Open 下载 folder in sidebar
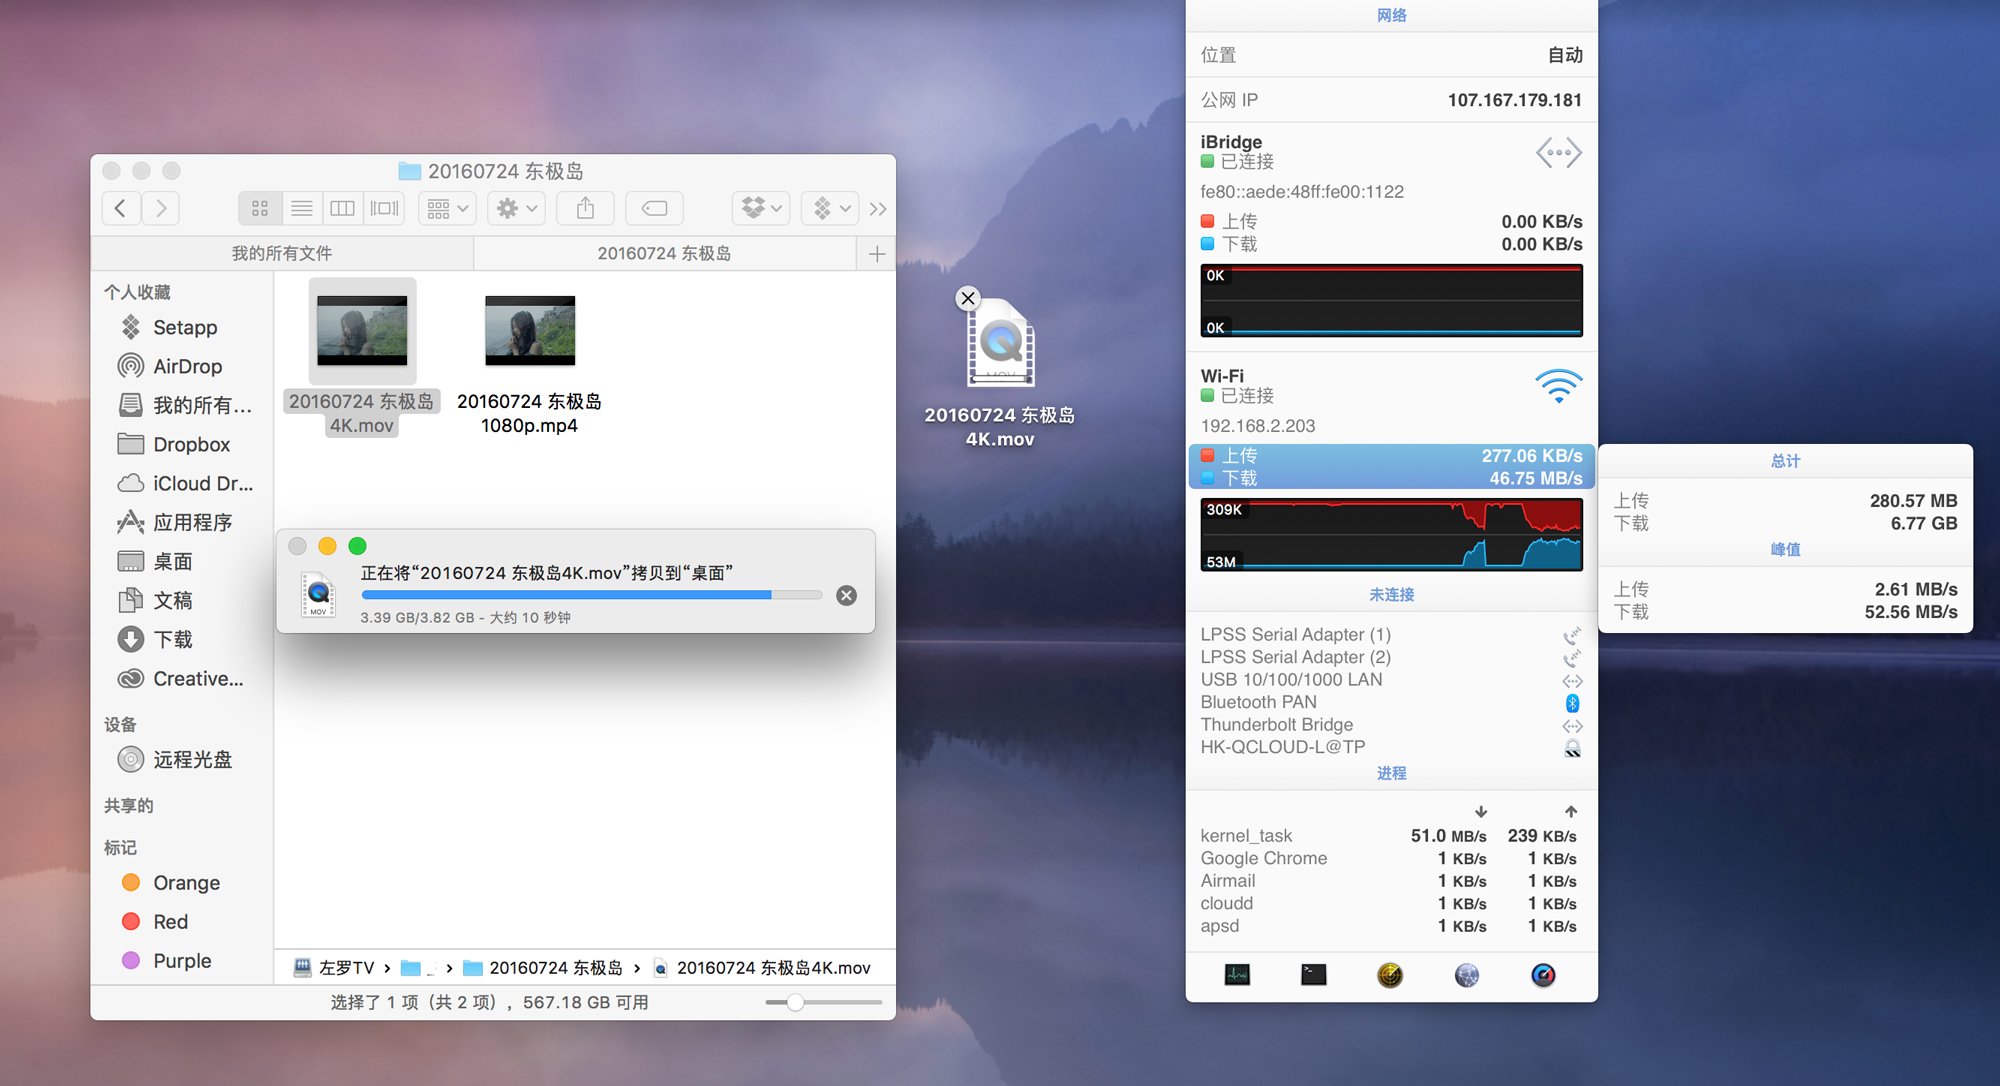 tap(172, 639)
